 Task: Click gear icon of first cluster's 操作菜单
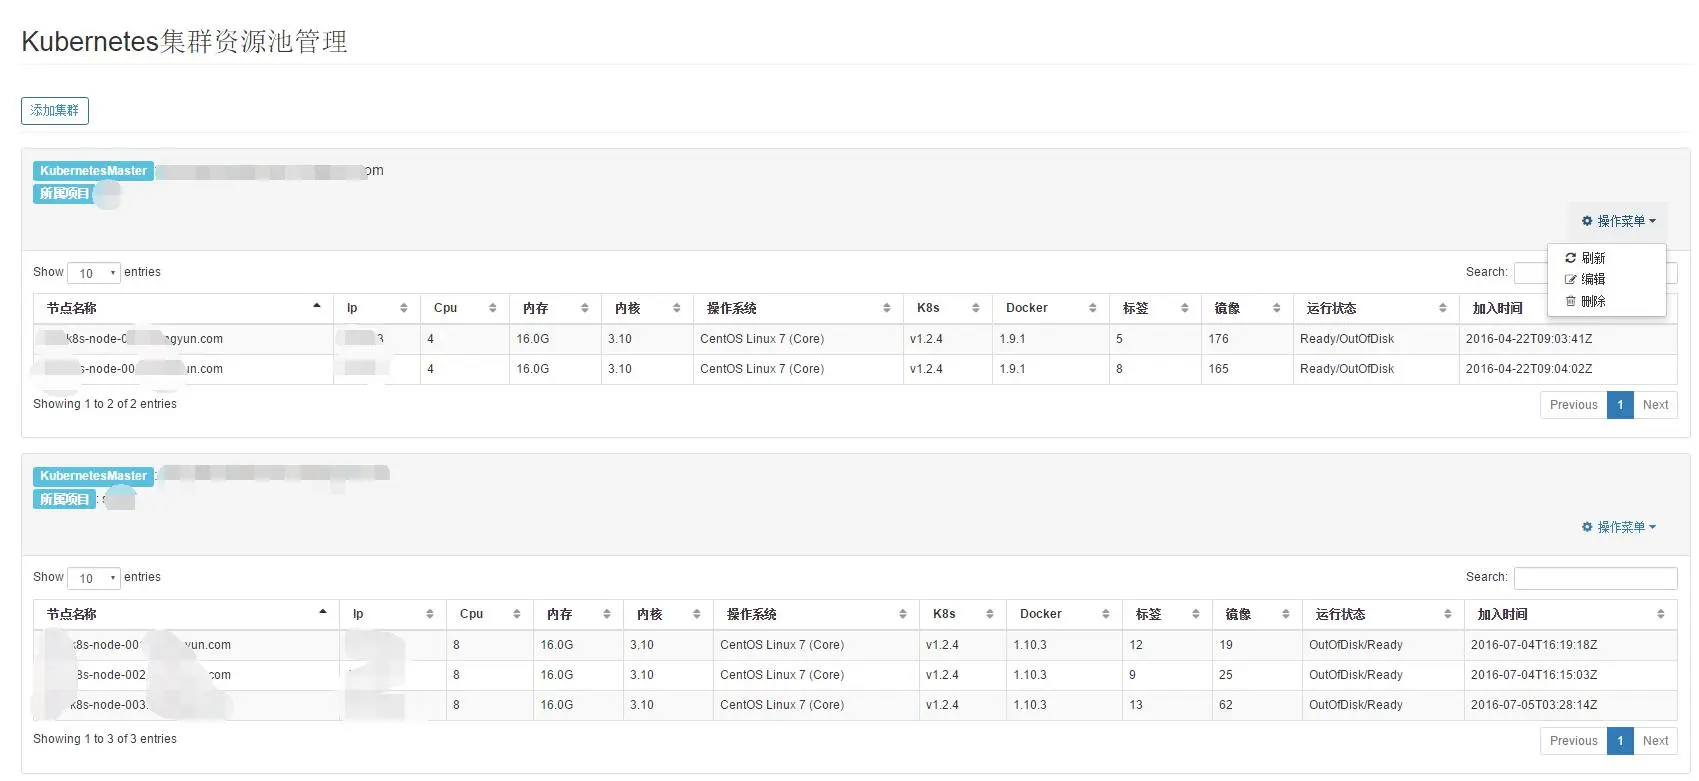[x=1587, y=221]
